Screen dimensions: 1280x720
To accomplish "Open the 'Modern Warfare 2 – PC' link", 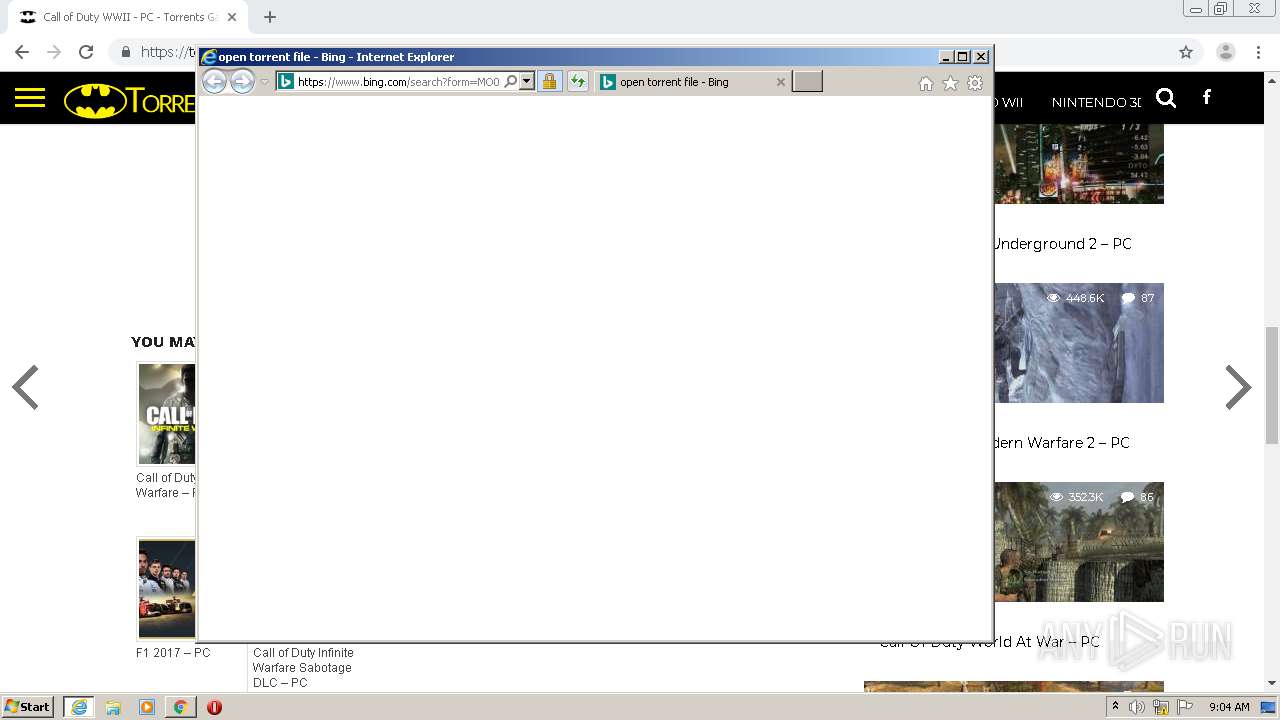I will click(x=1060, y=443).
